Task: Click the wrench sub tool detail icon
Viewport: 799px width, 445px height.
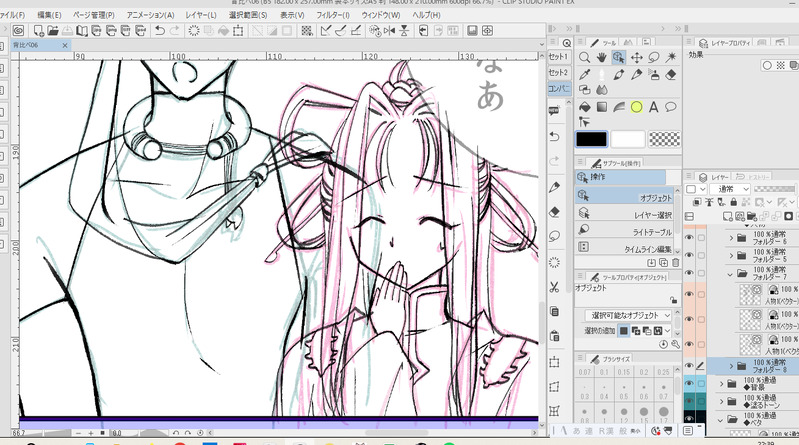Action: (x=675, y=345)
